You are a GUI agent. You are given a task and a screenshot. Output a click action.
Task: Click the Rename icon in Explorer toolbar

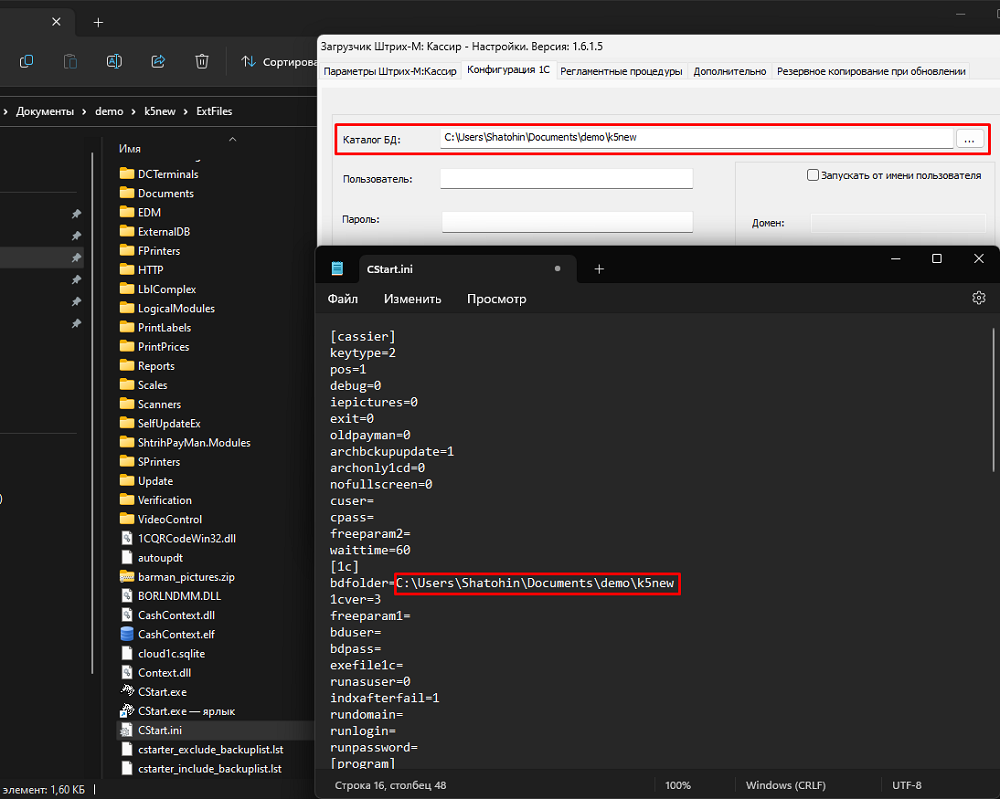pos(114,61)
